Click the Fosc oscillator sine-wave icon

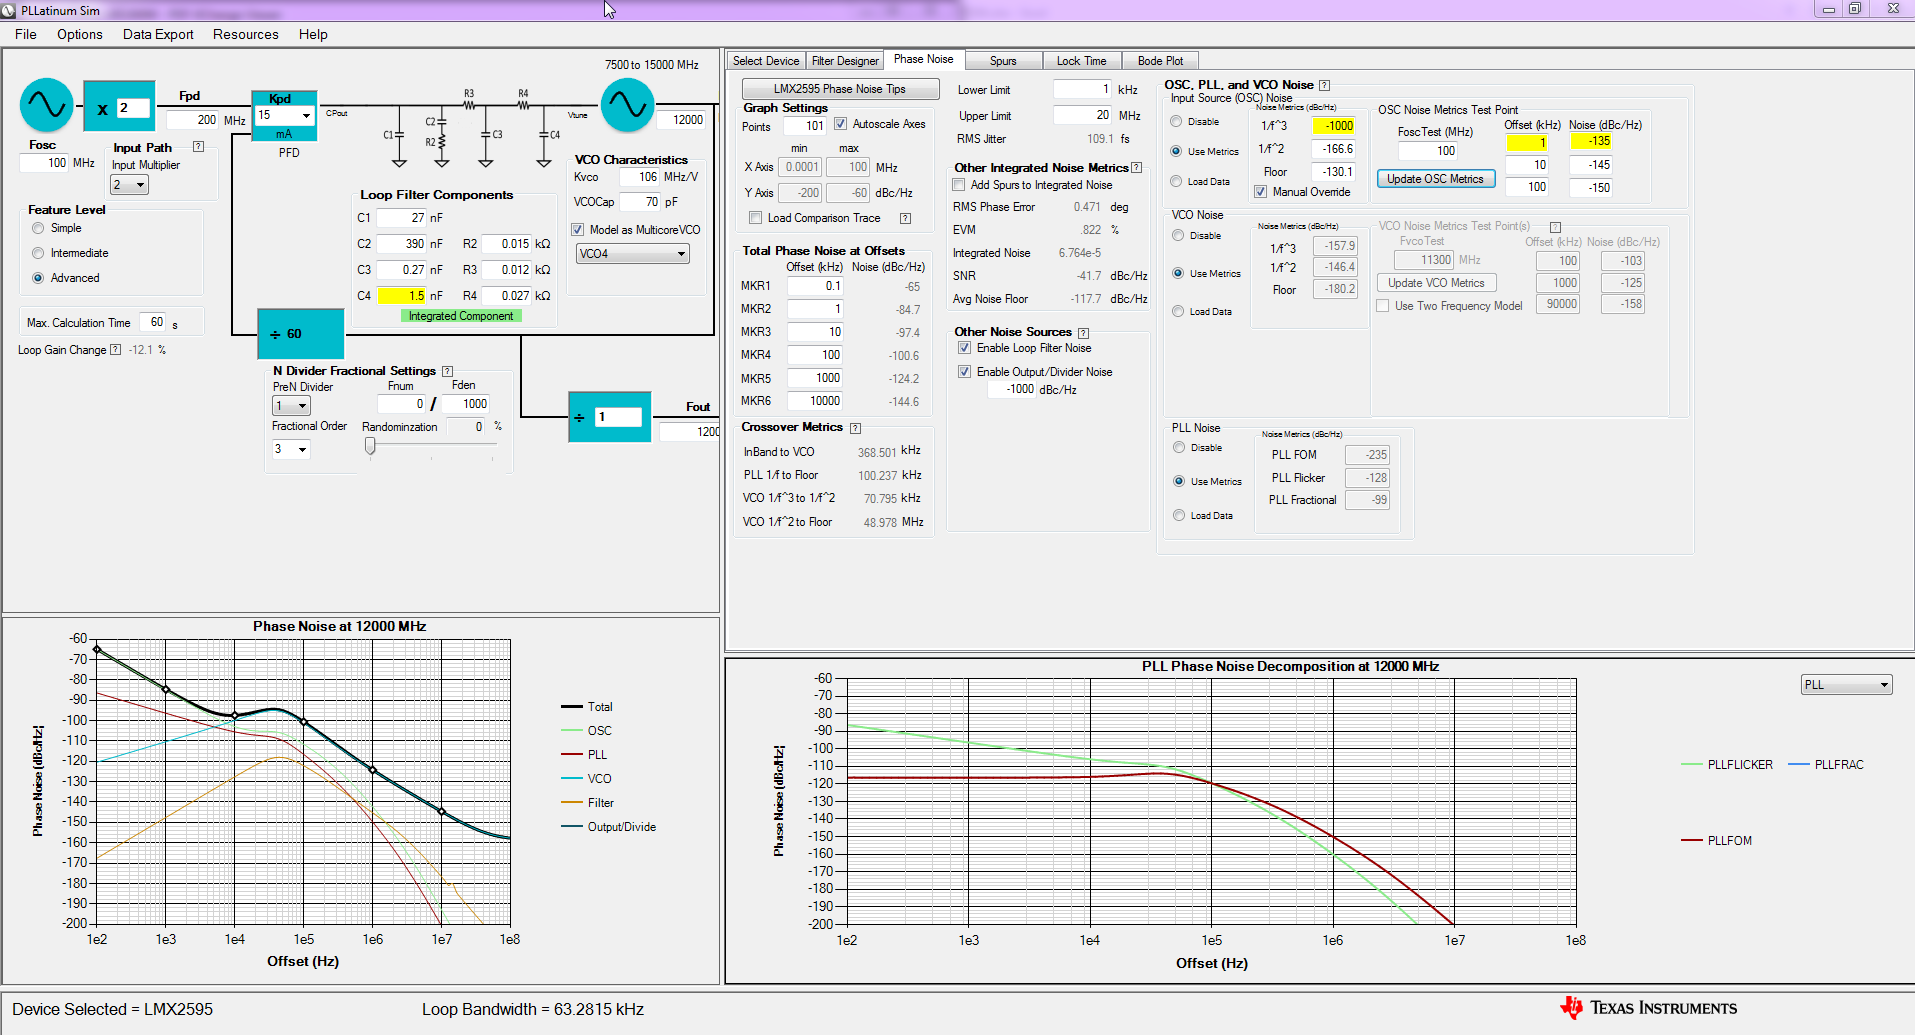(47, 105)
